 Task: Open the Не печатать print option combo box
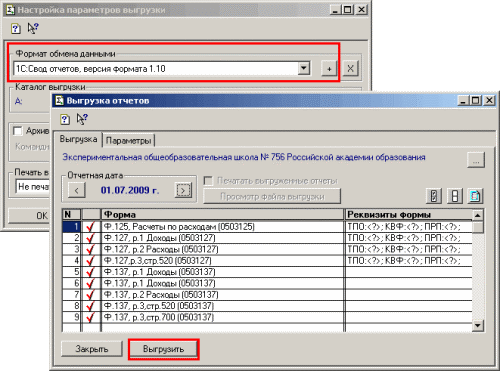click(x=32, y=187)
